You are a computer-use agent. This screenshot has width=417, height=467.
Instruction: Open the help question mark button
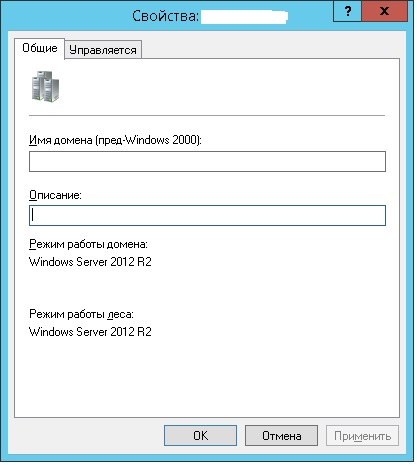click(347, 12)
